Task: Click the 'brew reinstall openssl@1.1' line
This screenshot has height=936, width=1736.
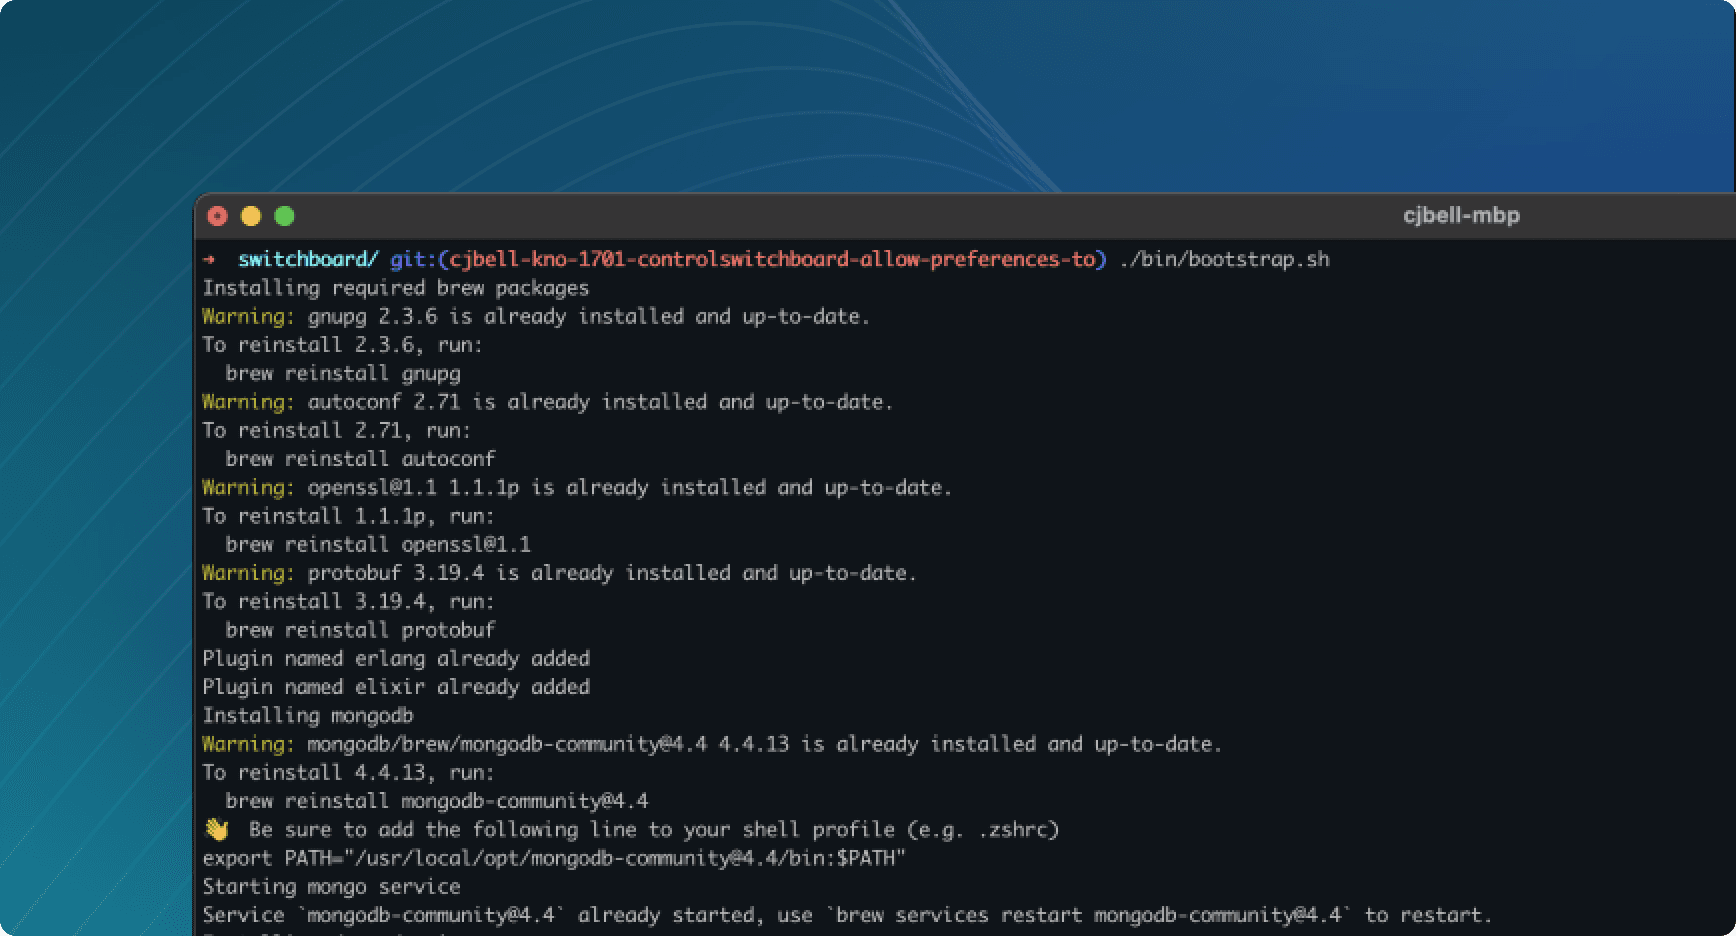Action: 377,545
